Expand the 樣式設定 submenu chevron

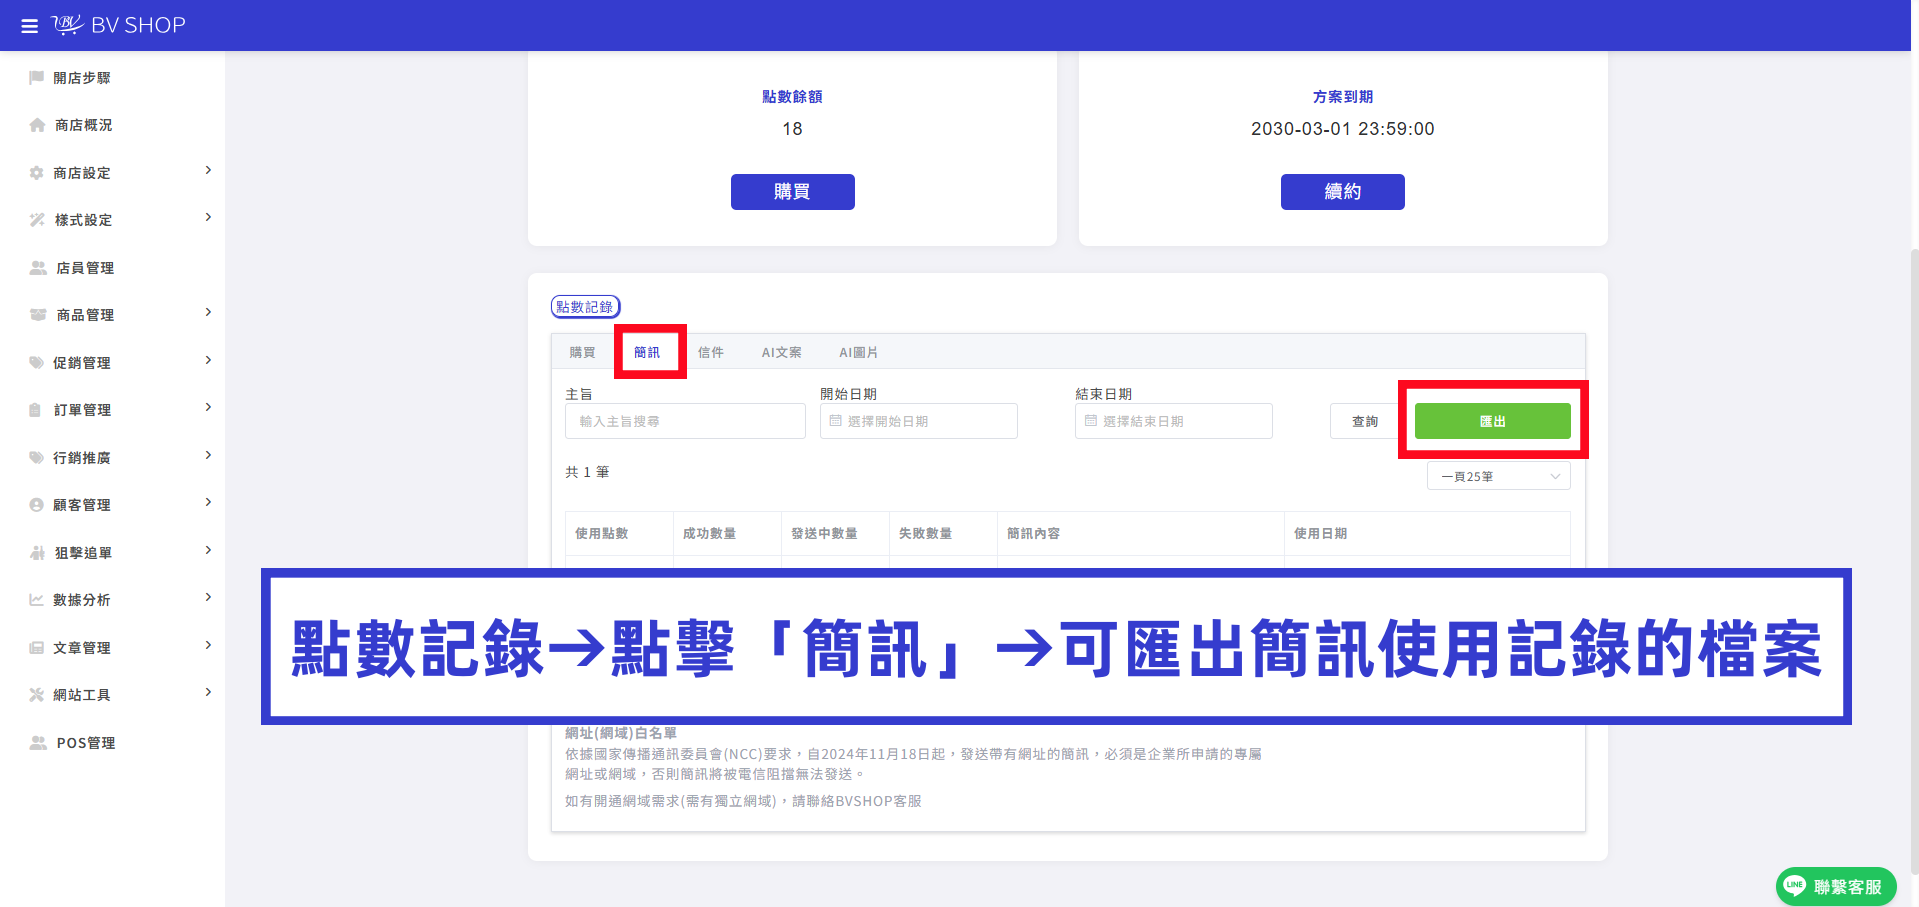208,218
